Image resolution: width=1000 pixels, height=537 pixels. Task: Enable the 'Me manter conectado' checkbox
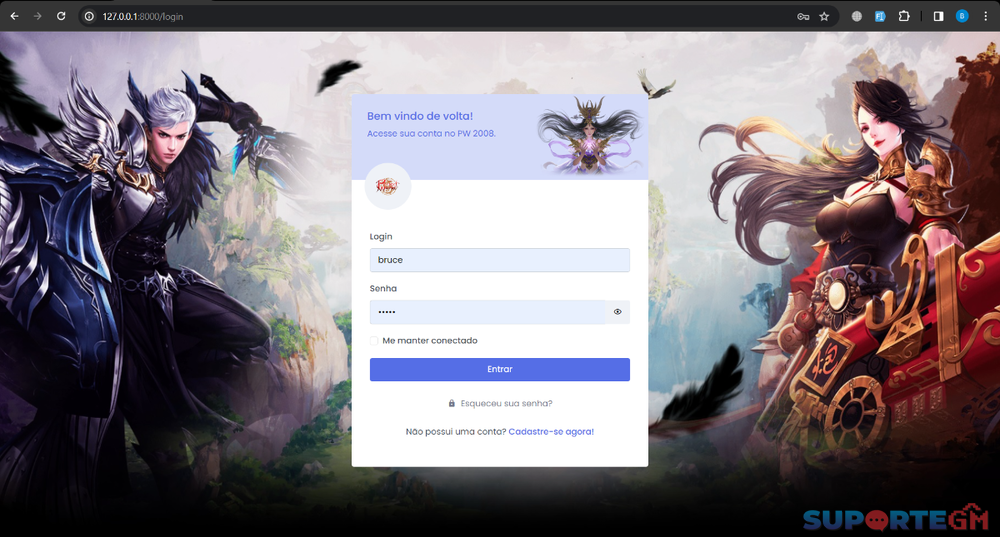(374, 341)
